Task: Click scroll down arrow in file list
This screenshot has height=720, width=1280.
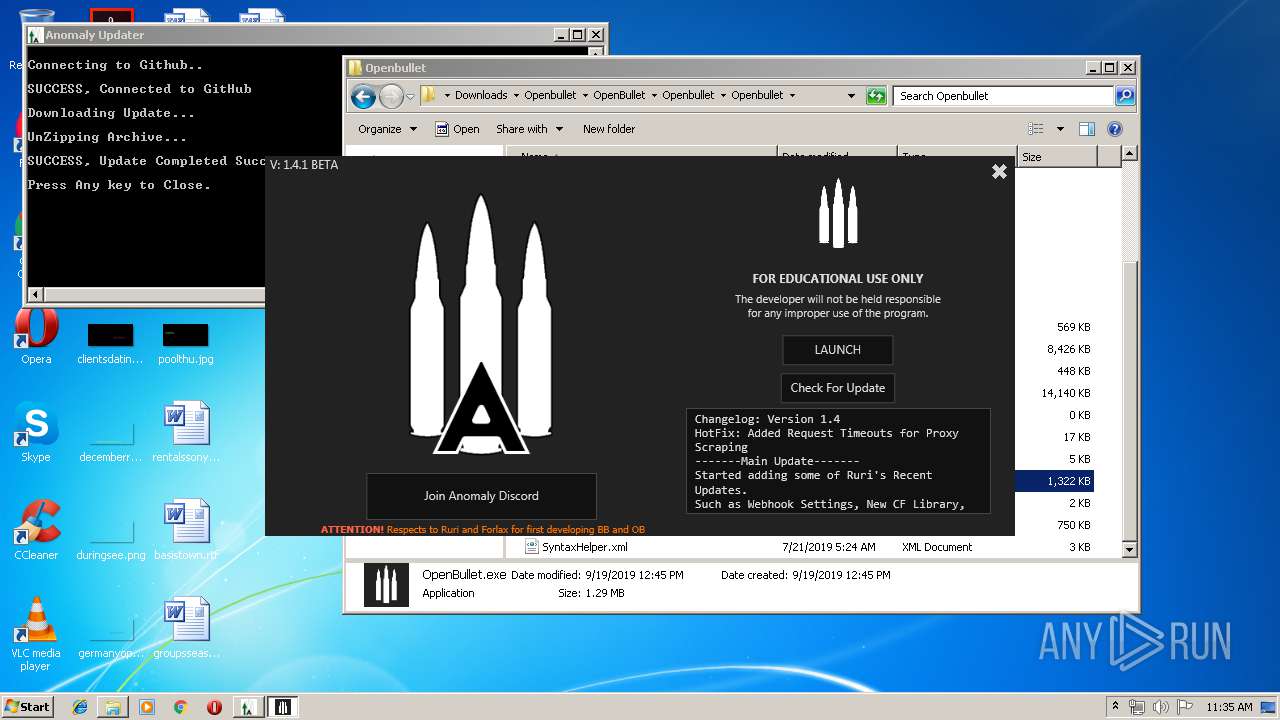Action: click(x=1129, y=549)
